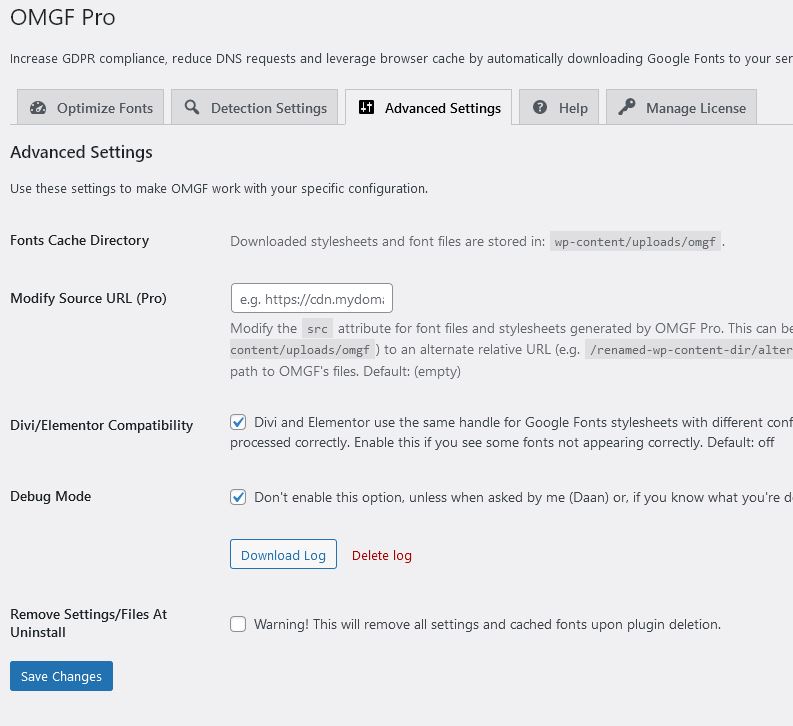
Task: Click the Divi/Elementor Compatibility label
Action: (x=102, y=425)
